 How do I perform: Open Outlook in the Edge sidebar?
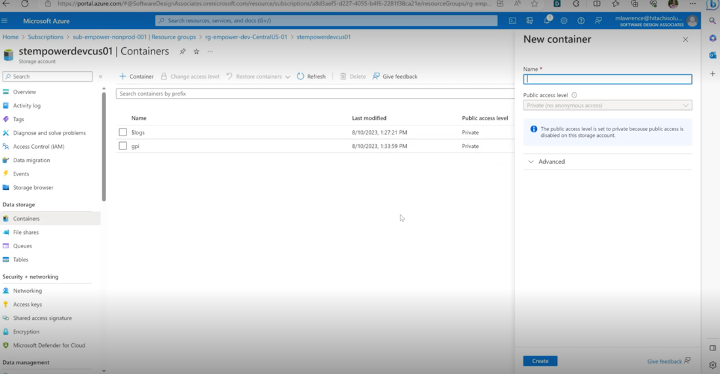pyautogui.click(x=712, y=55)
